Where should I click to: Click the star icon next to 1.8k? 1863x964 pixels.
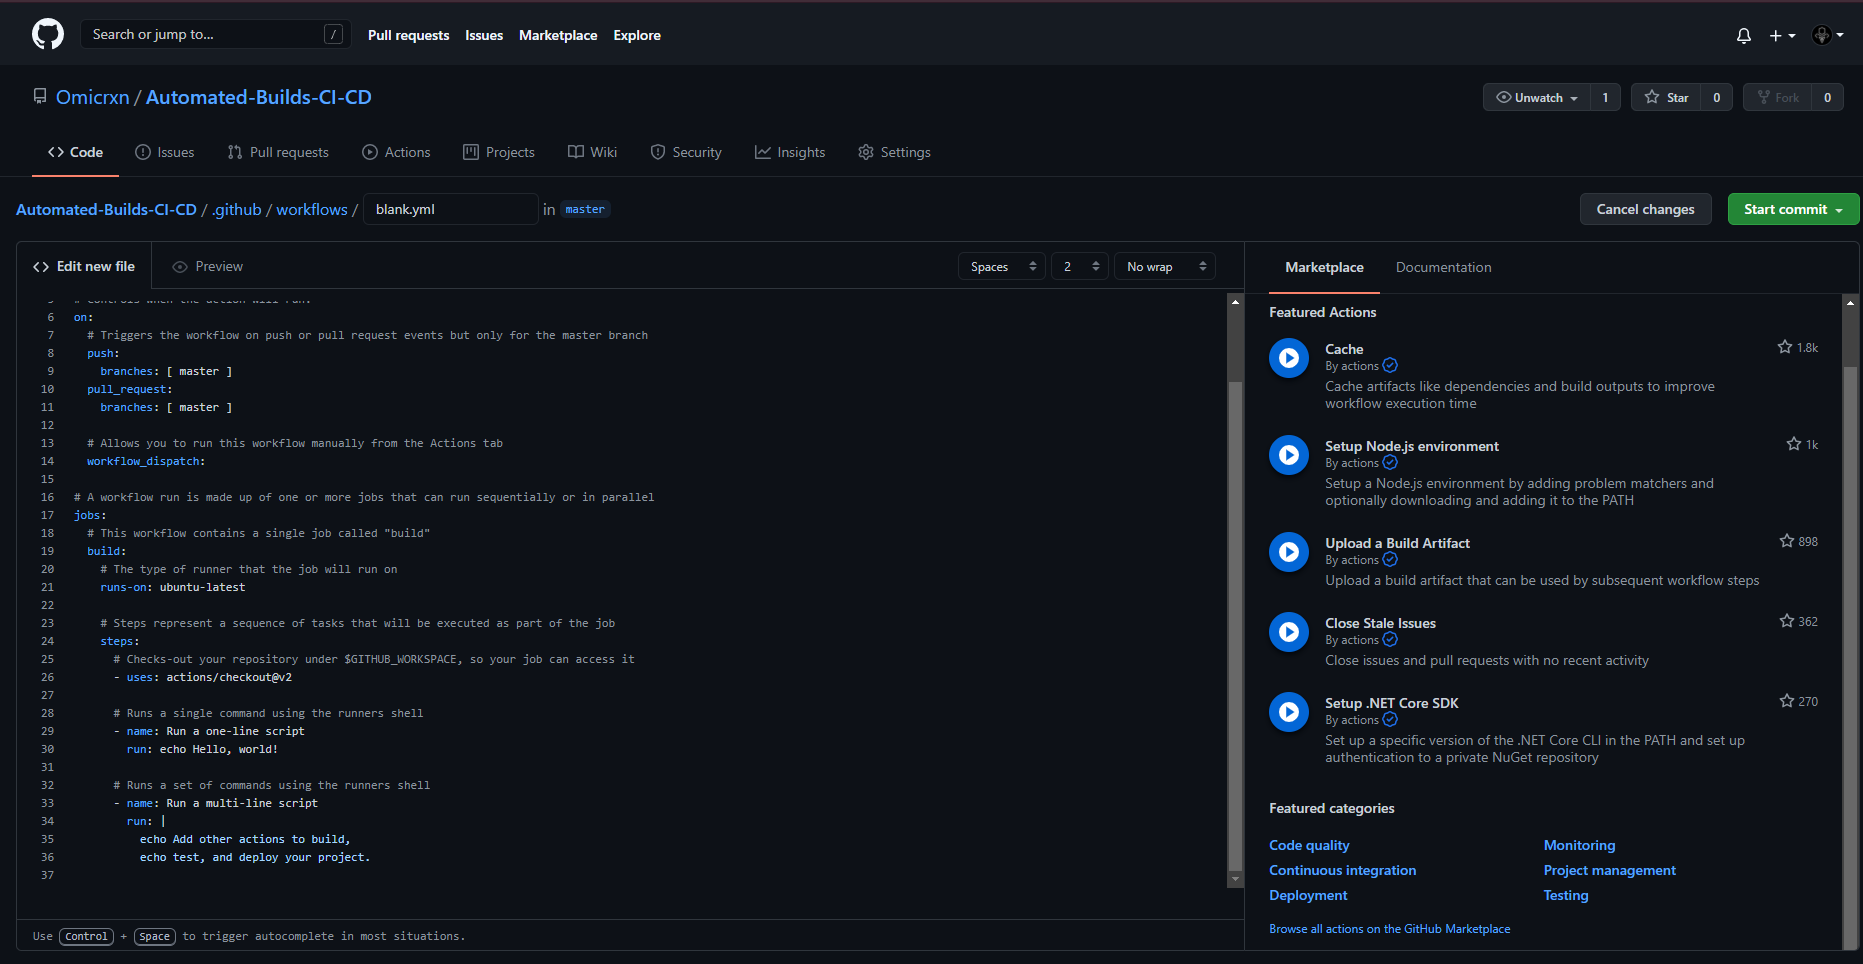pos(1785,347)
